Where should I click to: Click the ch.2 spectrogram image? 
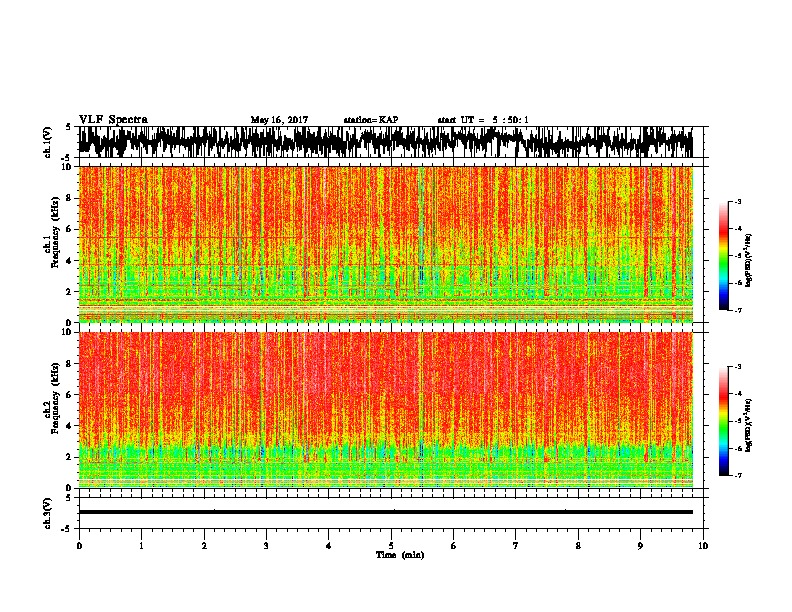pyautogui.click(x=386, y=410)
